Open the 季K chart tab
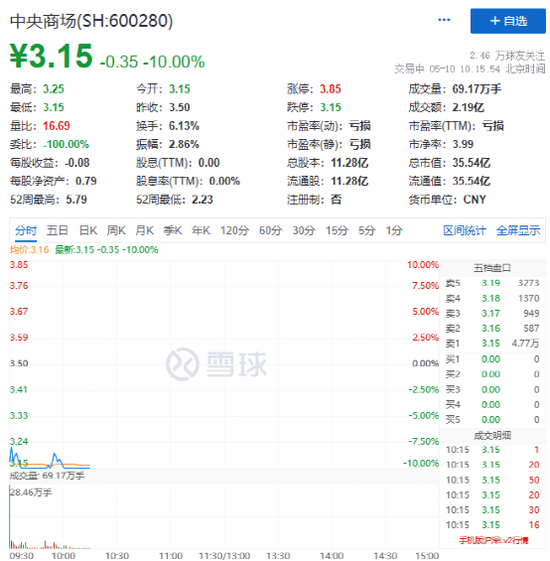This screenshot has width=550, height=561. pyautogui.click(x=172, y=230)
